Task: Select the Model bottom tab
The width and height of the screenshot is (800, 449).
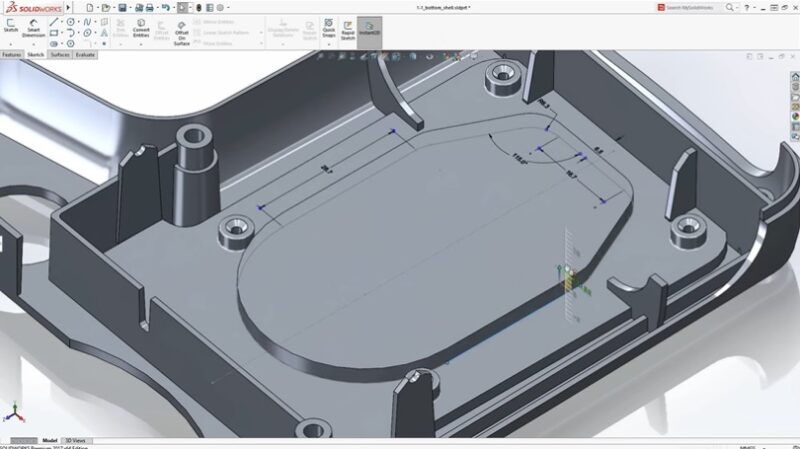Action: (49, 440)
